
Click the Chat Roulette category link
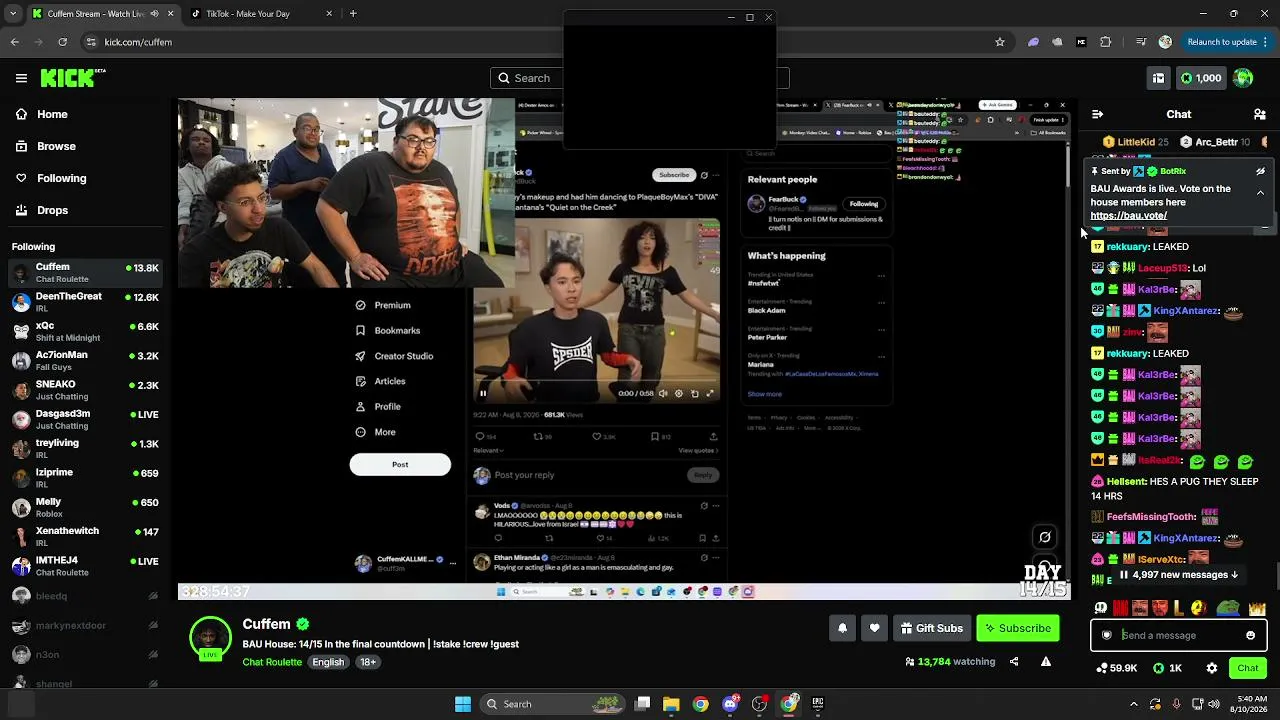click(272, 662)
